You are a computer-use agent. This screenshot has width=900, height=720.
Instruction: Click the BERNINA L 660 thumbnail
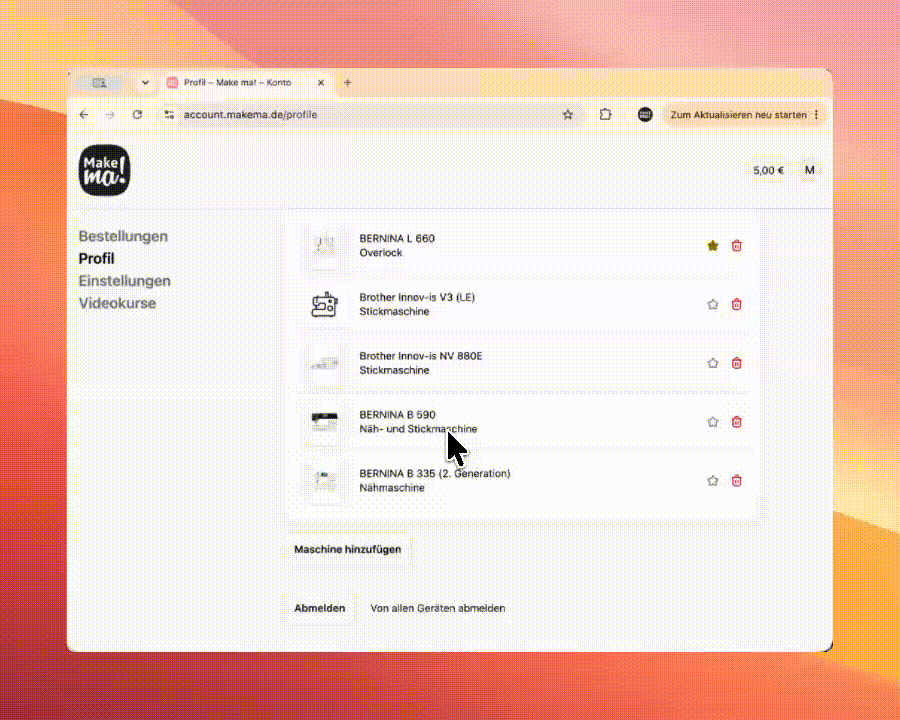pos(325,246)
